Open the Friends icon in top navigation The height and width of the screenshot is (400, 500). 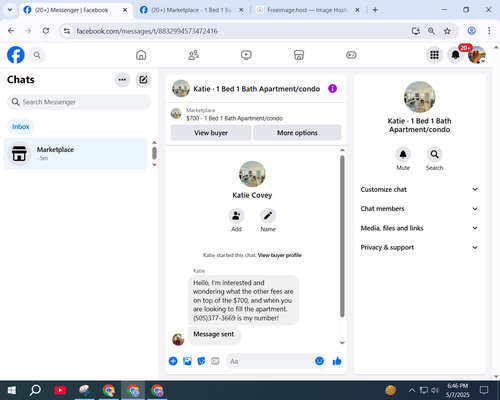(x=194, y=55)
